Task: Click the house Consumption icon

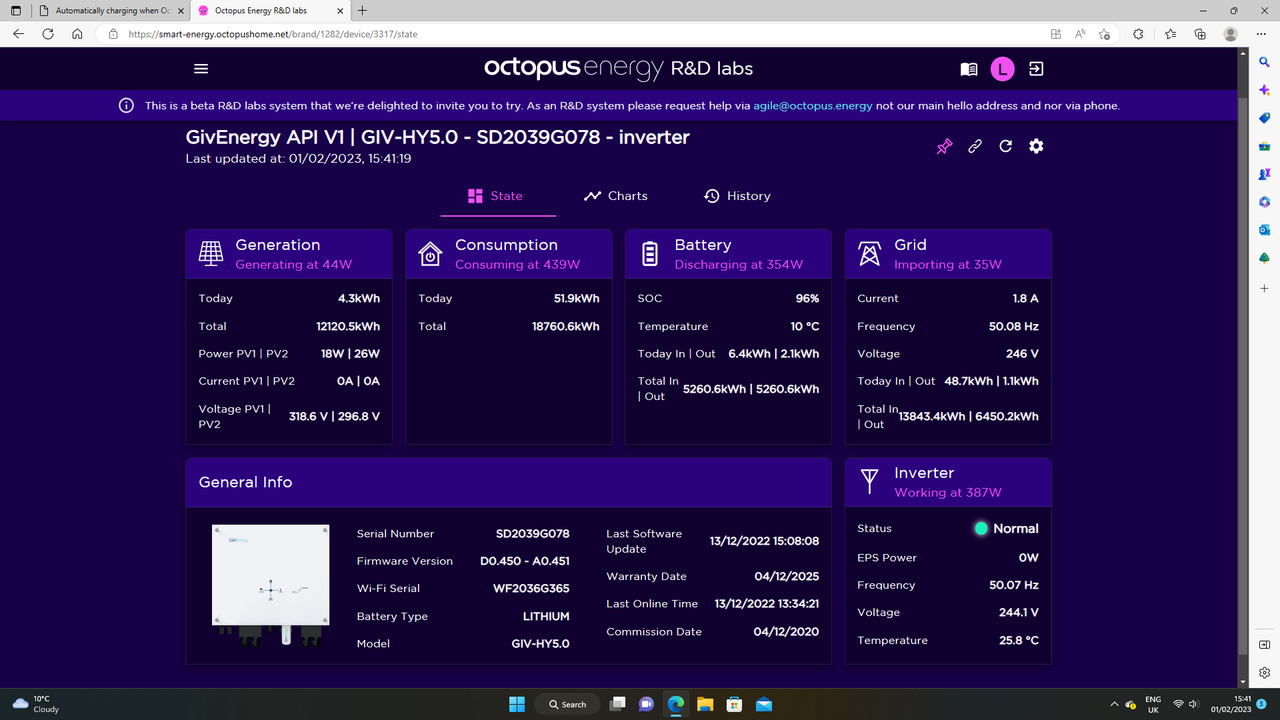Action: point(430,254)
